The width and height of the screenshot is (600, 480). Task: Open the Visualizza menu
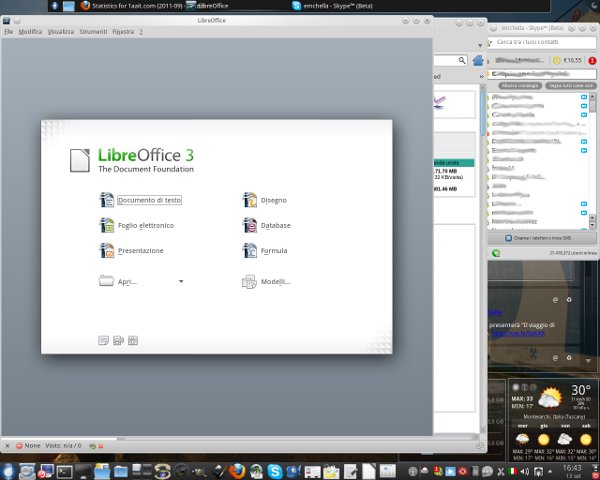pyautogui.click(x=60, y=32)
